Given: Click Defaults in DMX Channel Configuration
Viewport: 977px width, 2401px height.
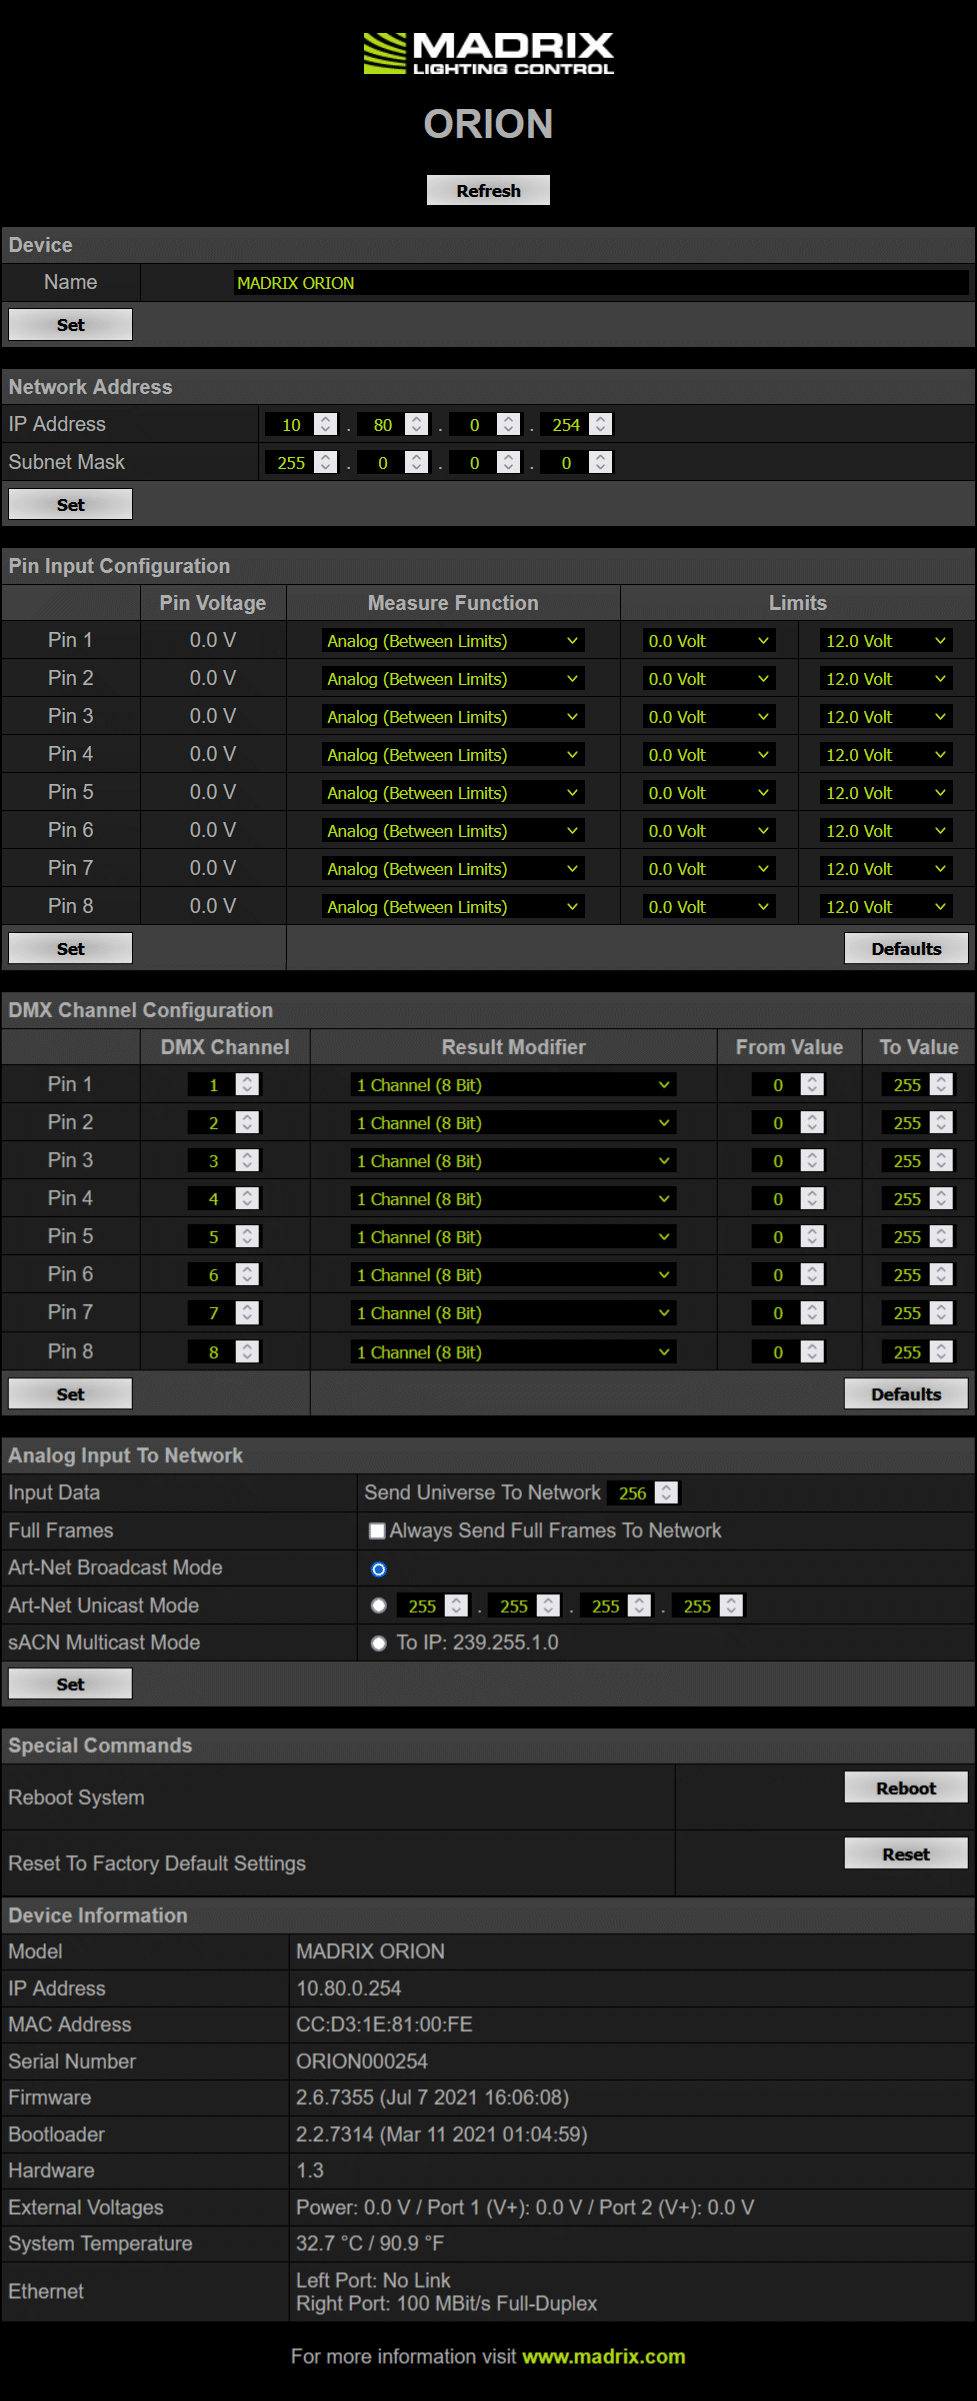Looking at the screenshot, I should 906,1393.
